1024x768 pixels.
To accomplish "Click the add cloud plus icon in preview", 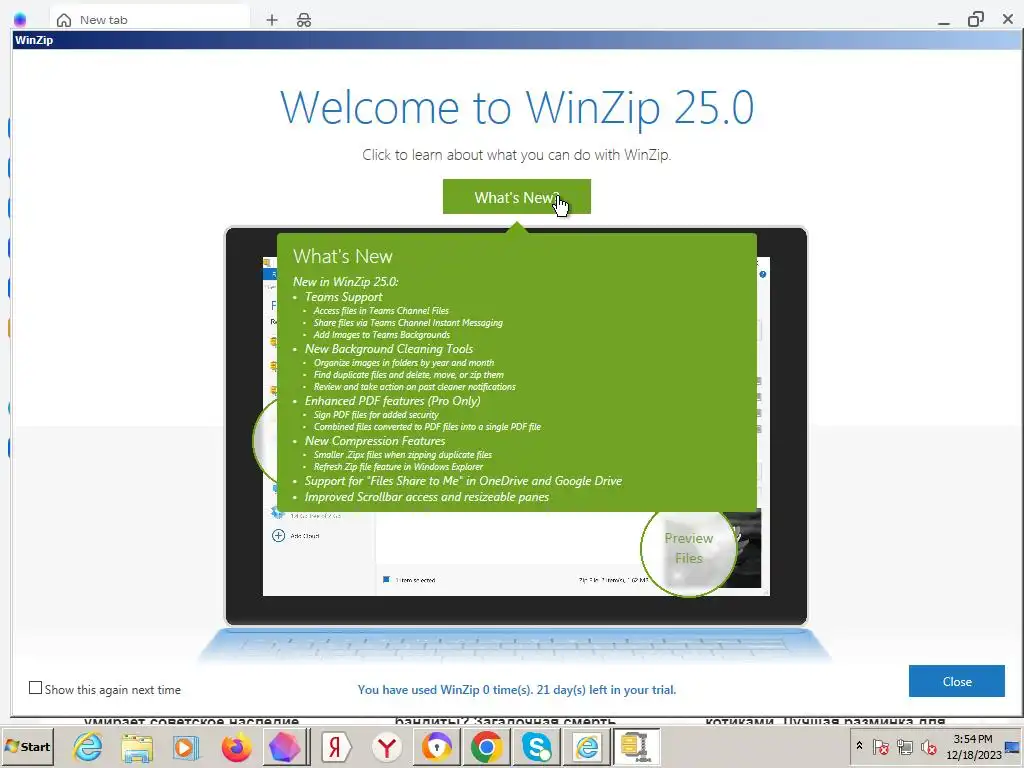I will point(278,536).
